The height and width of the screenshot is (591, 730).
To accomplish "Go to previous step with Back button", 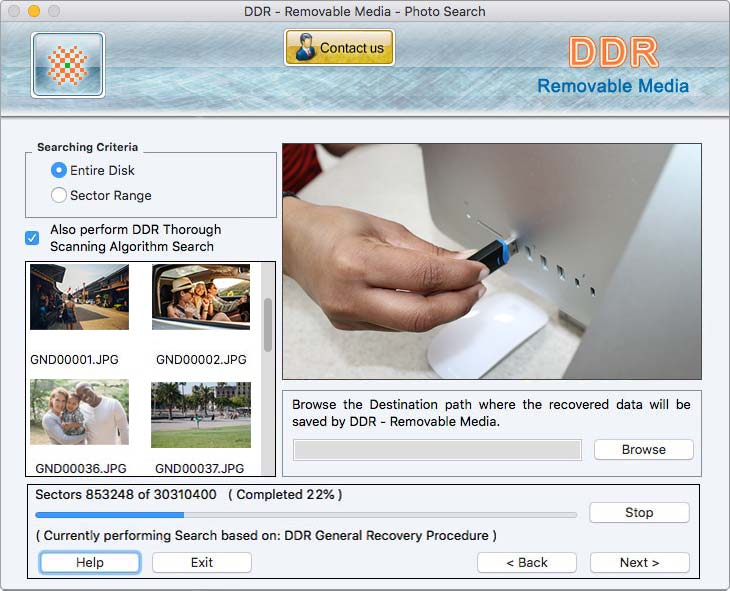I will point(527,563).
